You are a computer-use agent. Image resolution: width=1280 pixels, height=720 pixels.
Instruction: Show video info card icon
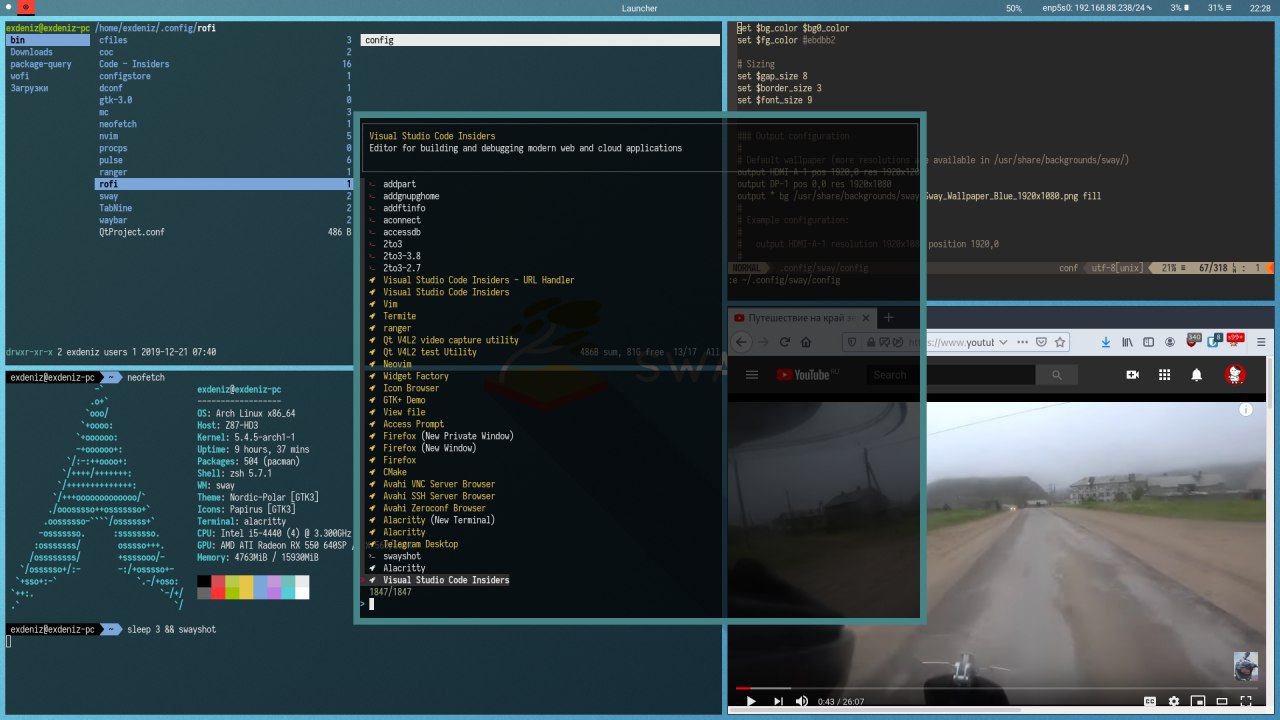(x=1246, y=410)
